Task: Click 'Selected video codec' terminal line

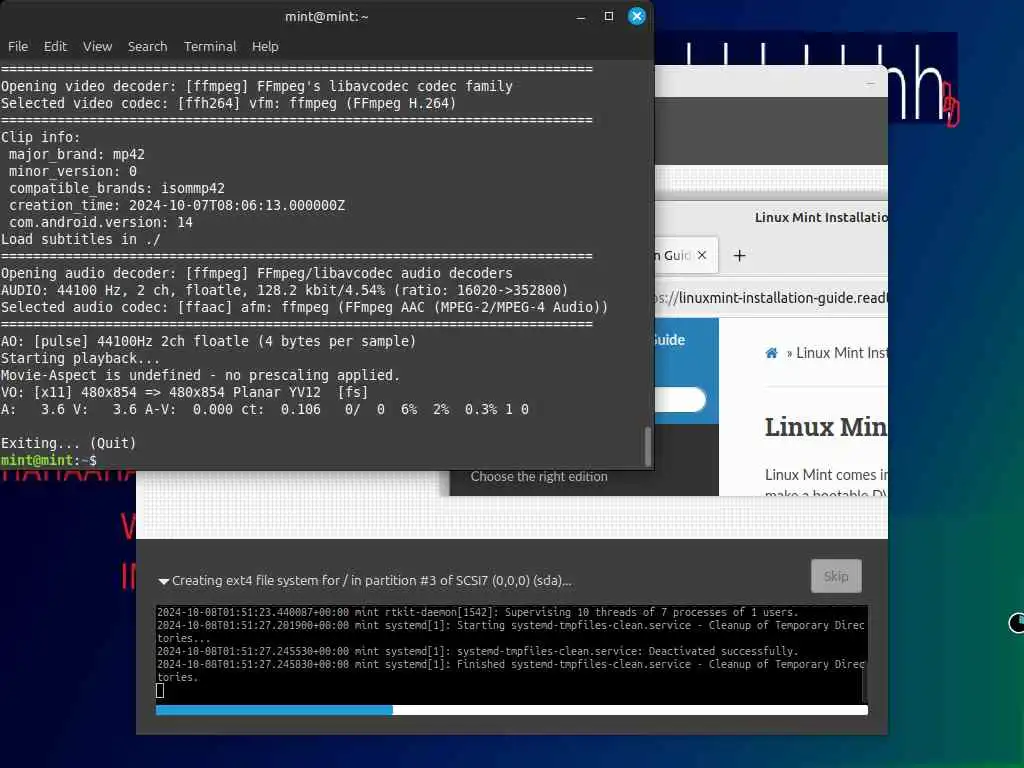Action: click(x=229, y=104)
